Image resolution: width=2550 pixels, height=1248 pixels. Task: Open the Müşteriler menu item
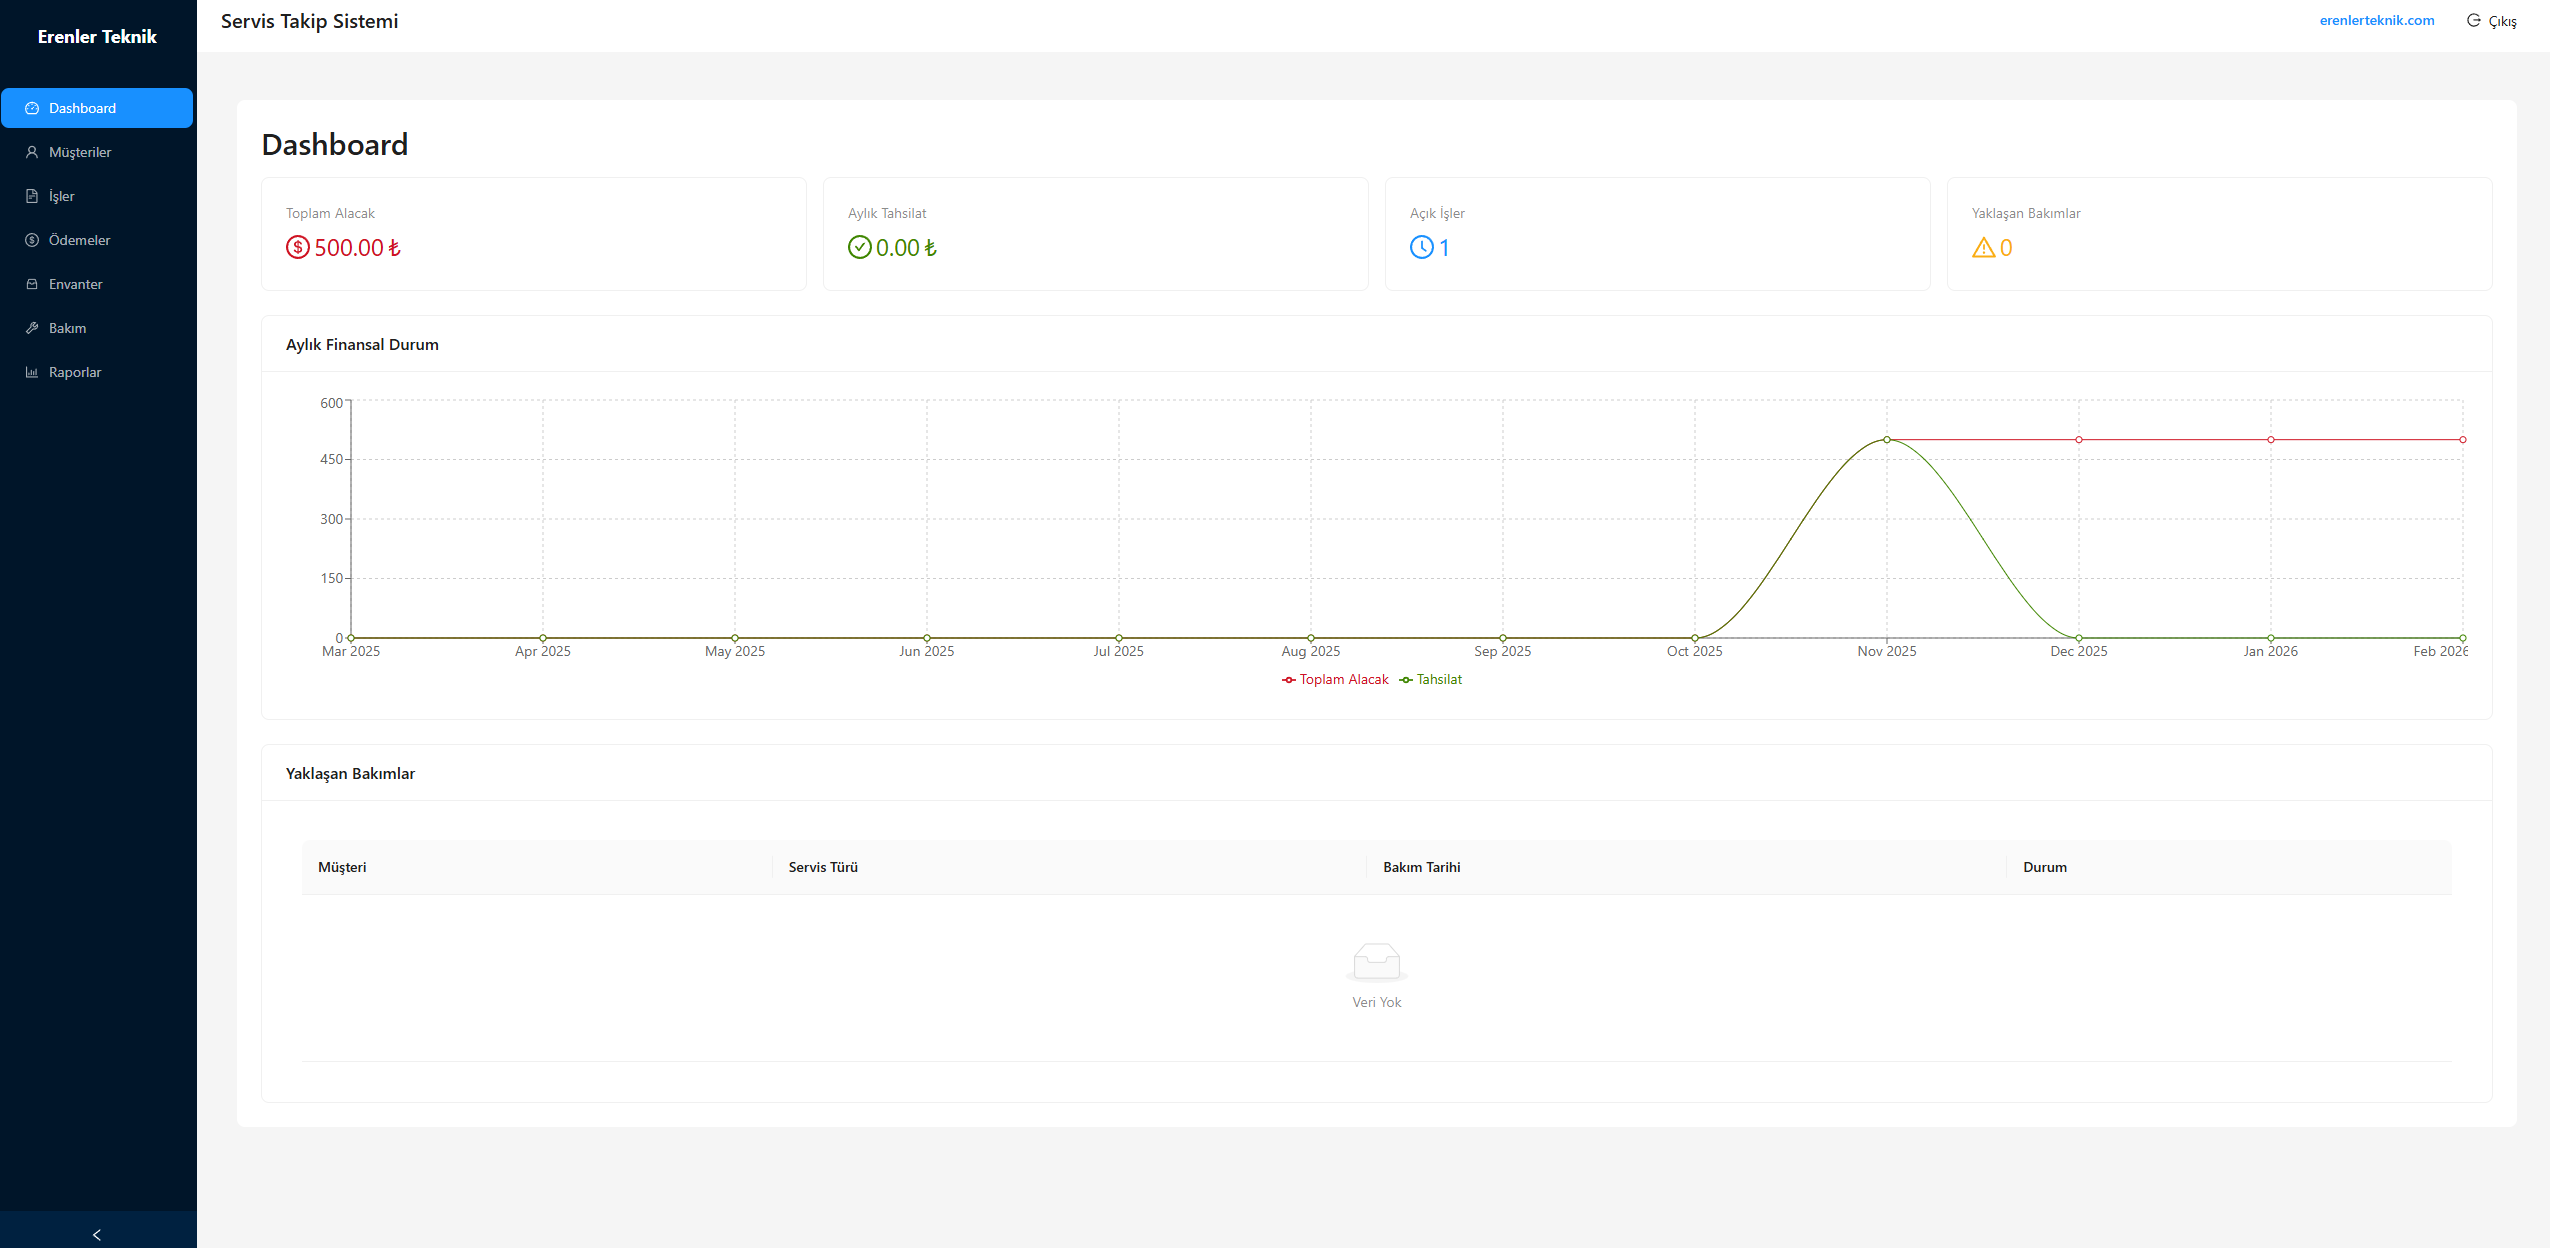80,152
